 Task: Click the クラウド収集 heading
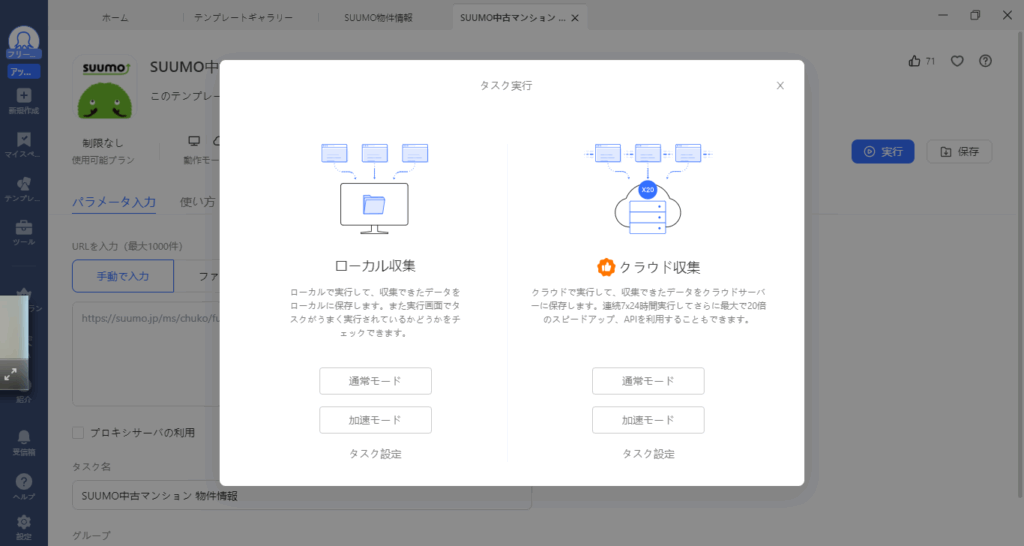(x=660, y=267)
